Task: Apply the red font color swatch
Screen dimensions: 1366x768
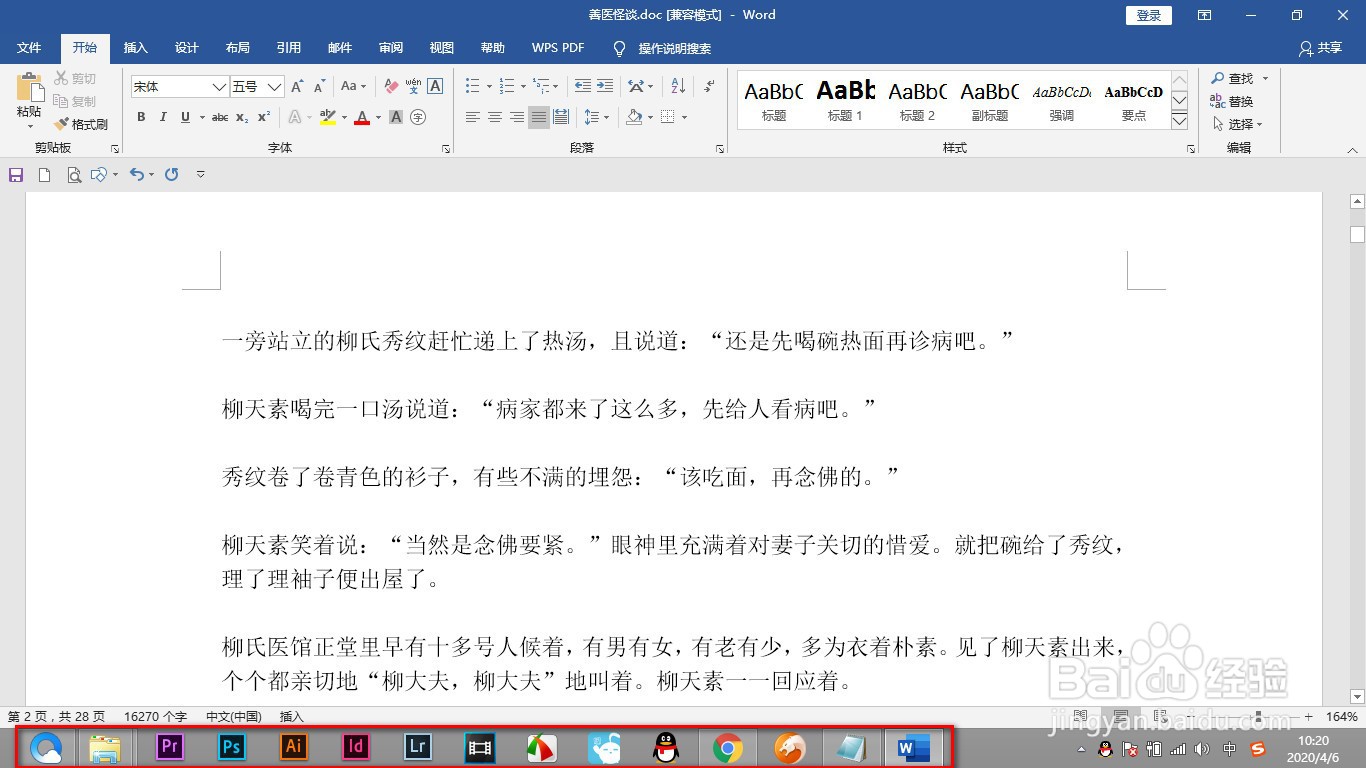Action: (362, 117)
